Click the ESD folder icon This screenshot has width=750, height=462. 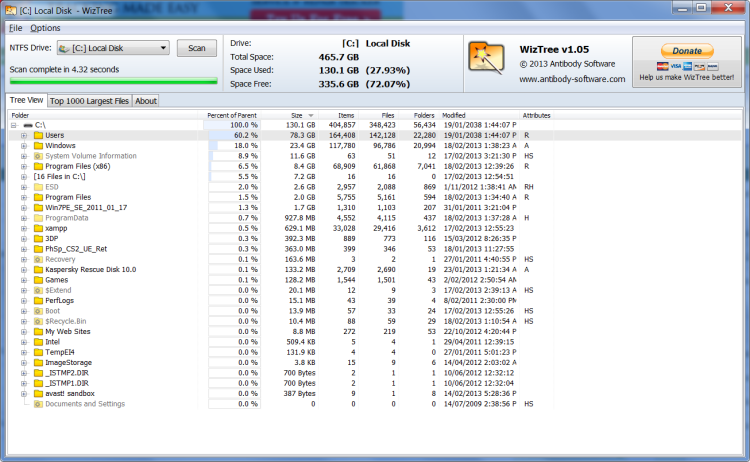[x=39, y=187]
